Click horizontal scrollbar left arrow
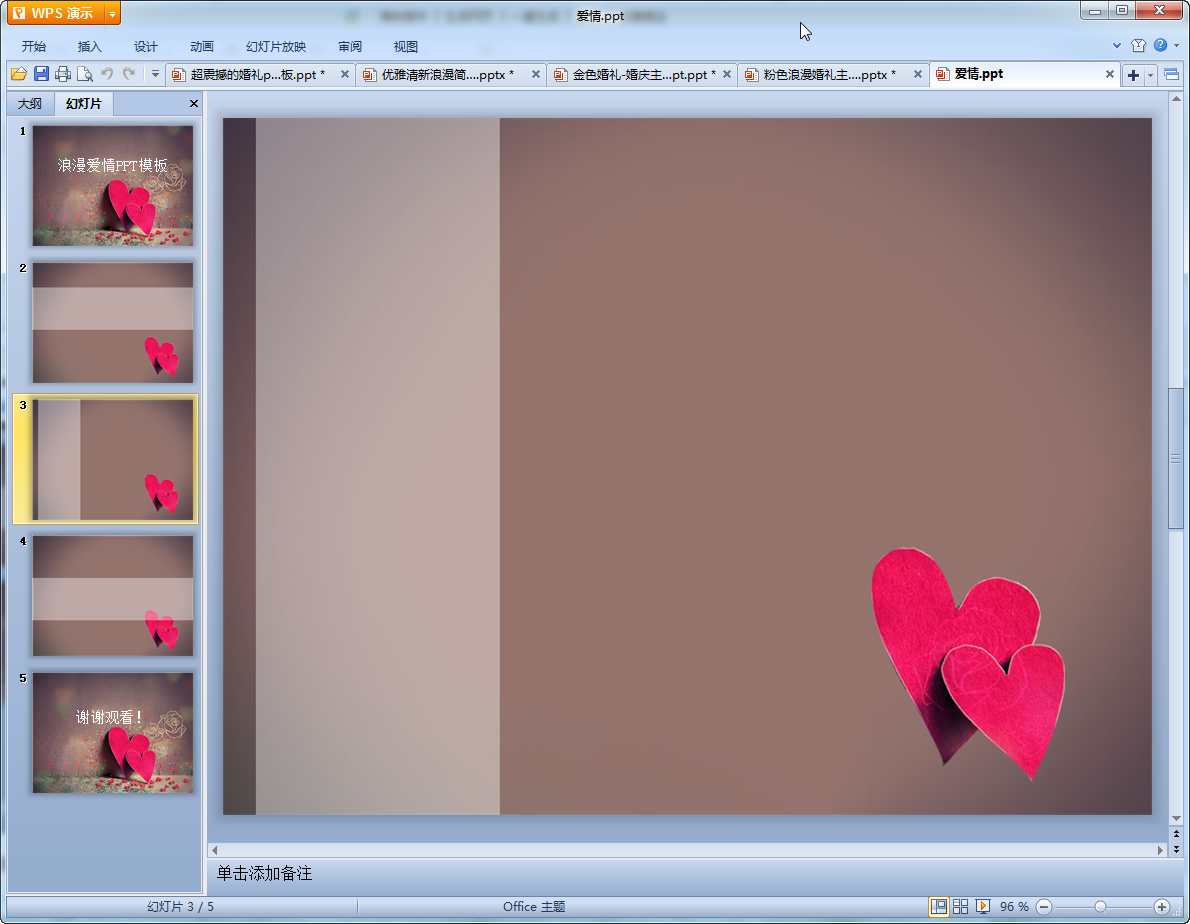 click(x=215, y=850)
